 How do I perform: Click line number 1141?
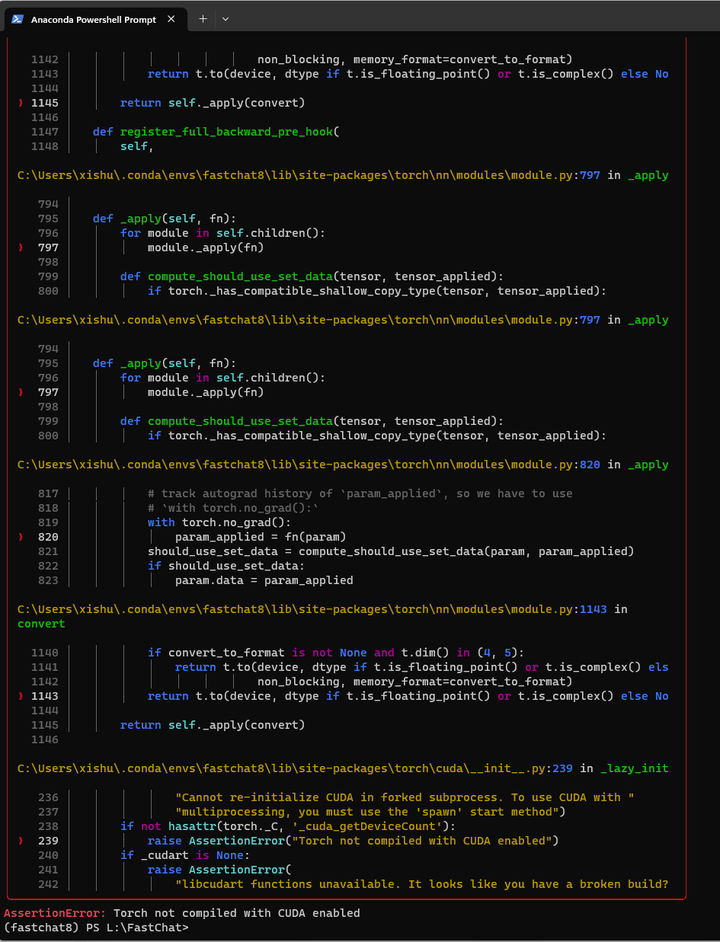[45, 667]
